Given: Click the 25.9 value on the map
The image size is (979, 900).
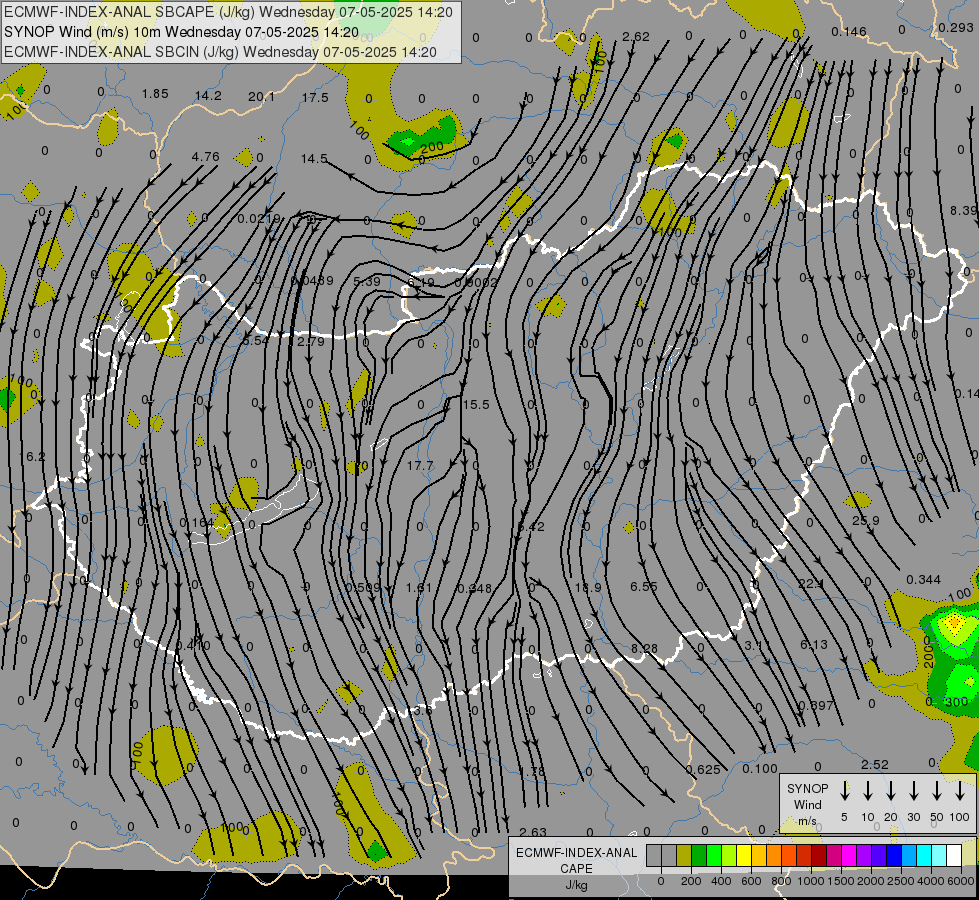Looking at the screenshot, I should pos(866,520).
